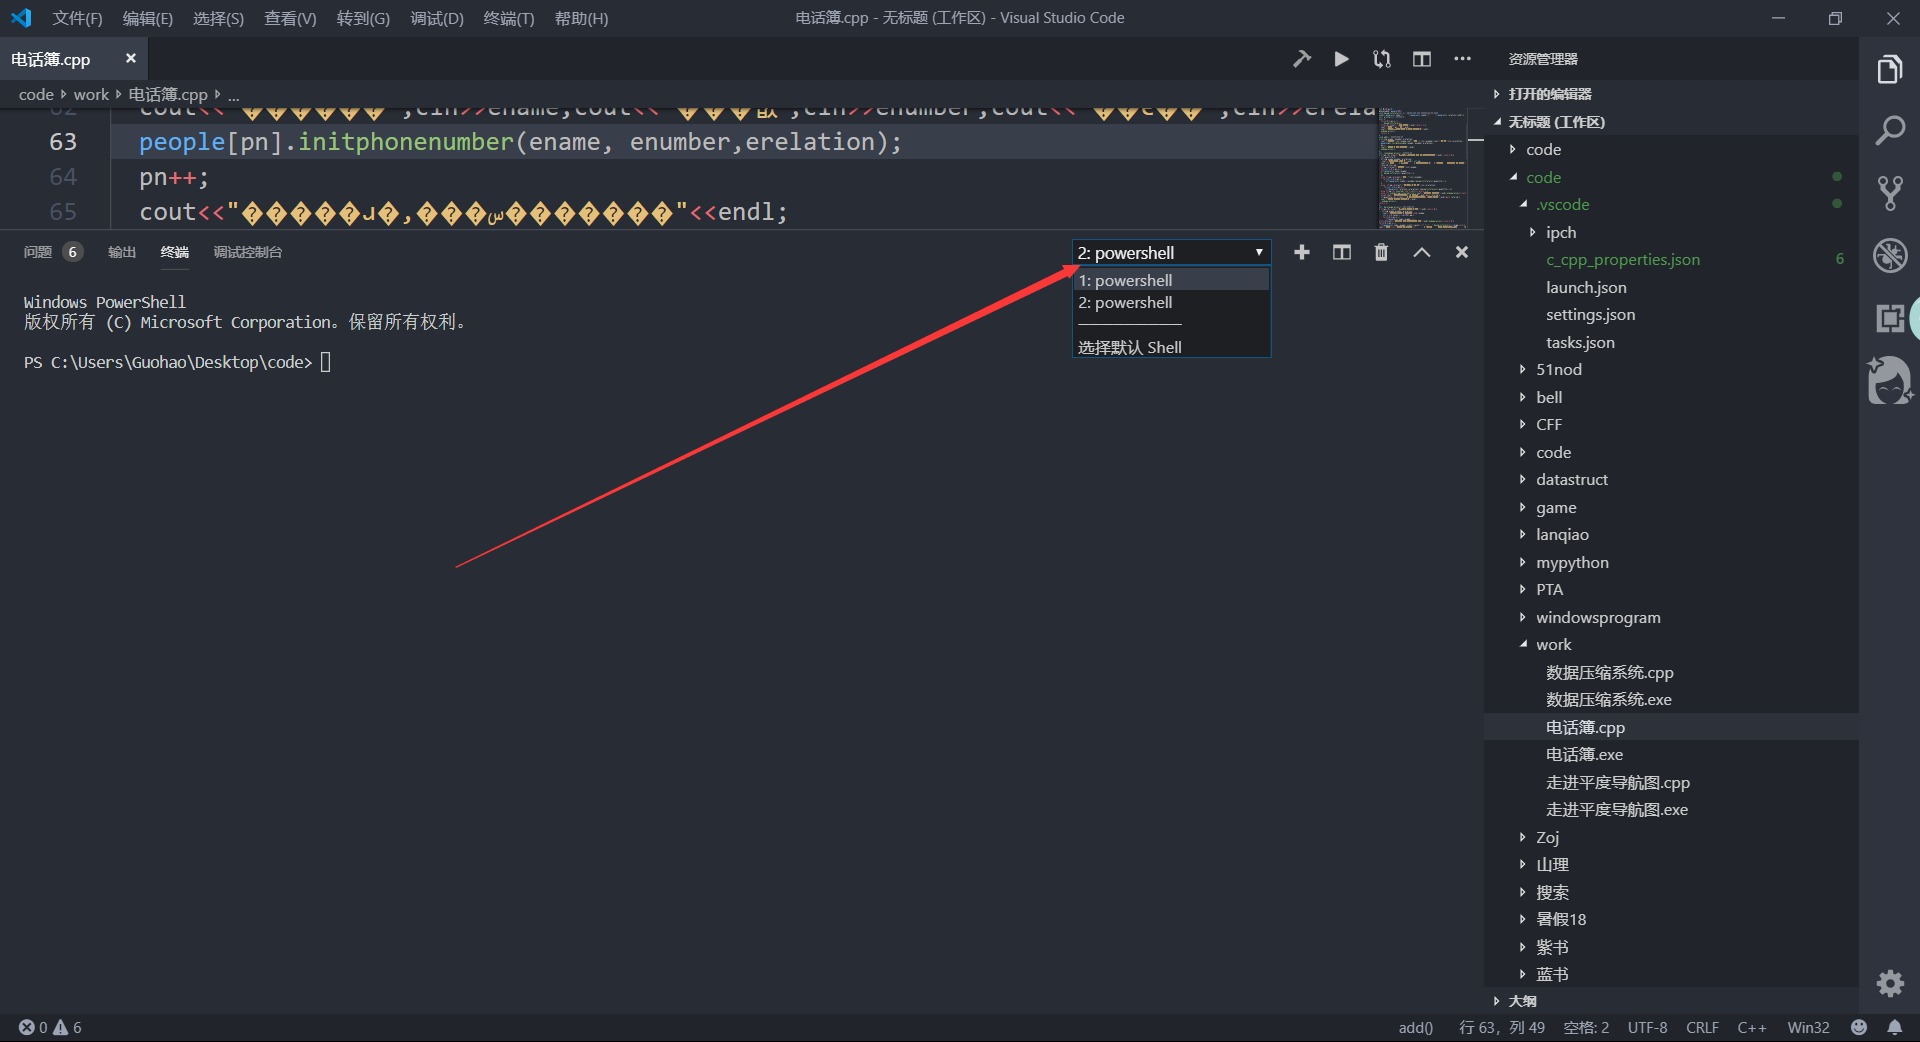Image resolution: width=1920 pixels, height=1042 pixels.
Task: Run the code with the play icon
Action: (1341, 59)
